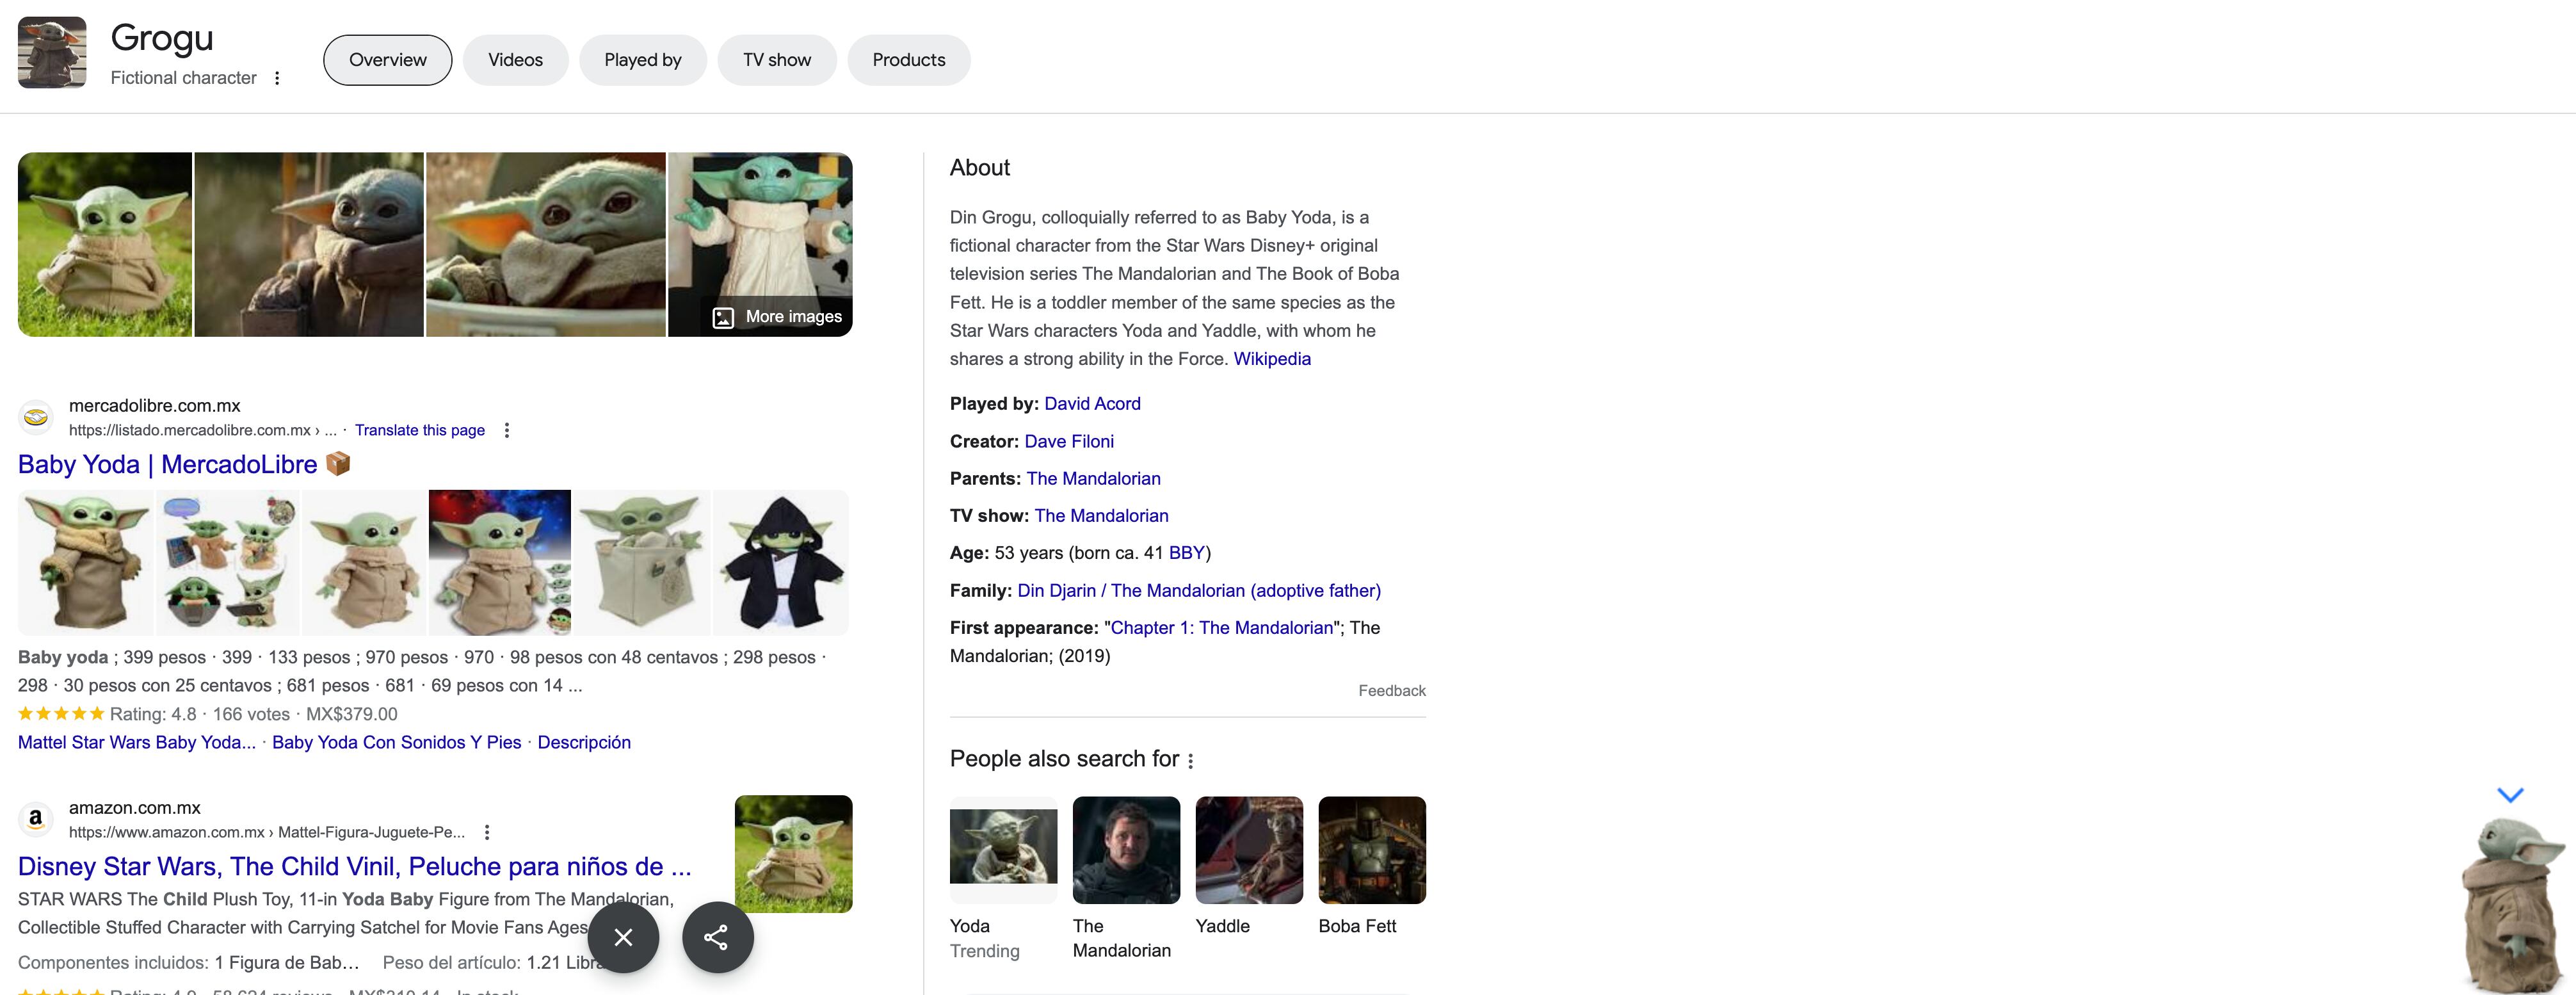Dismiss overlay with the X button
2576x995 pixels.
[x=623, y=937]
